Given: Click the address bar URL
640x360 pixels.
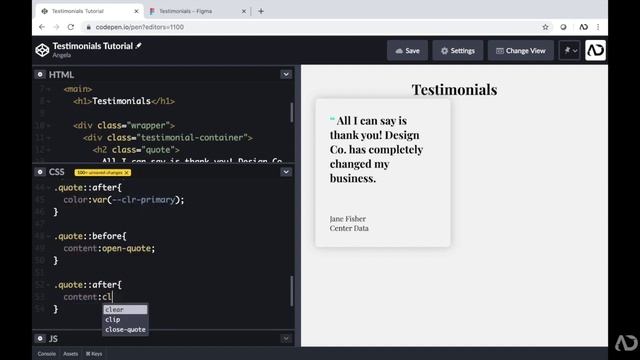Looking at the screenshot, I should click(x=140, y=27).
